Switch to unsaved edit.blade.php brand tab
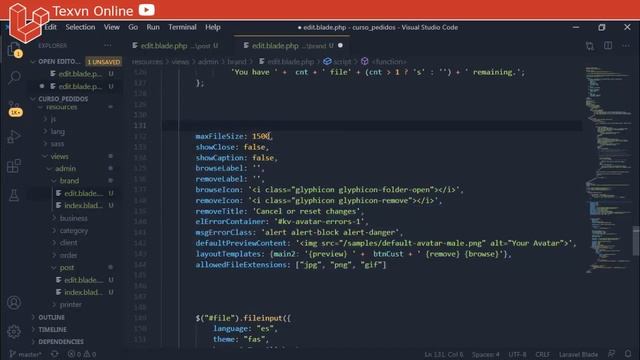Viewport: 640px width, 360px height. (x=292, y=46)
